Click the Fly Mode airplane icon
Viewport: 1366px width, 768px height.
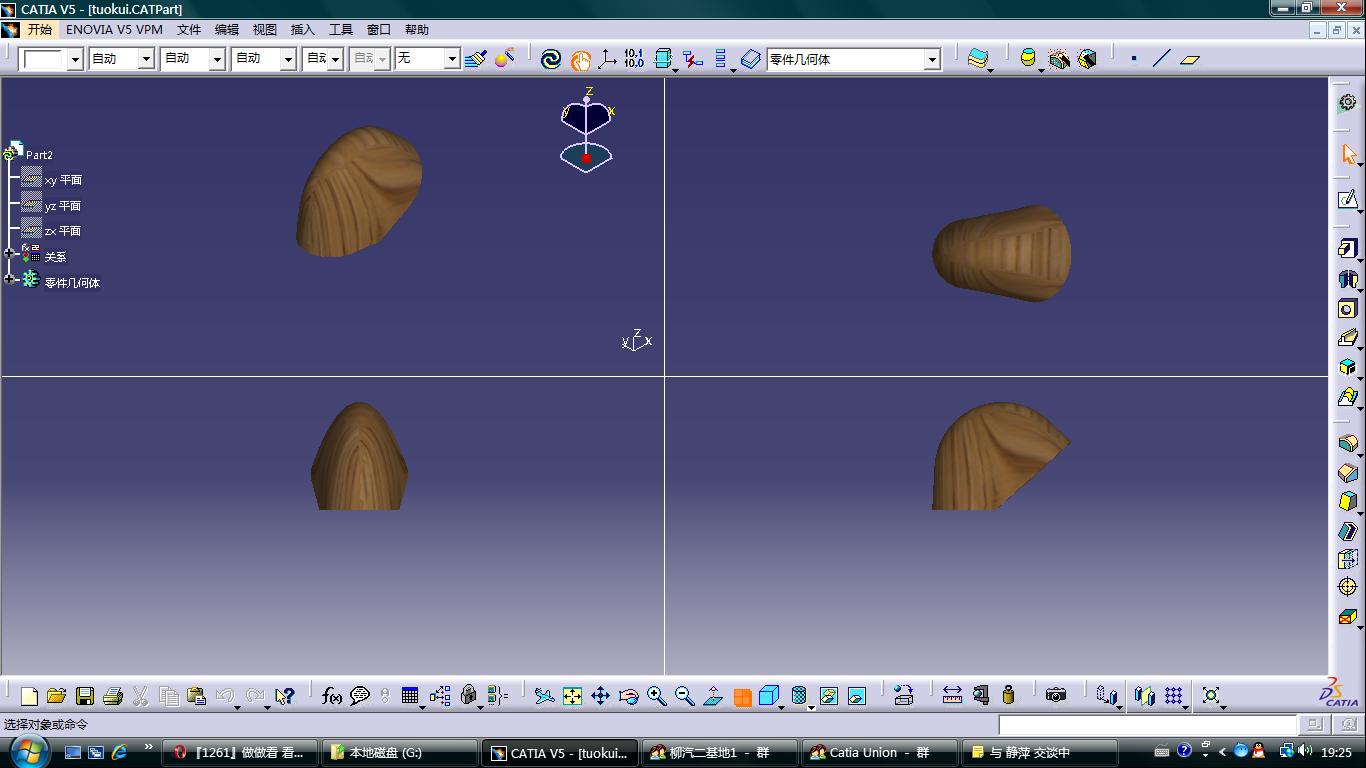(x=544, y=696)
